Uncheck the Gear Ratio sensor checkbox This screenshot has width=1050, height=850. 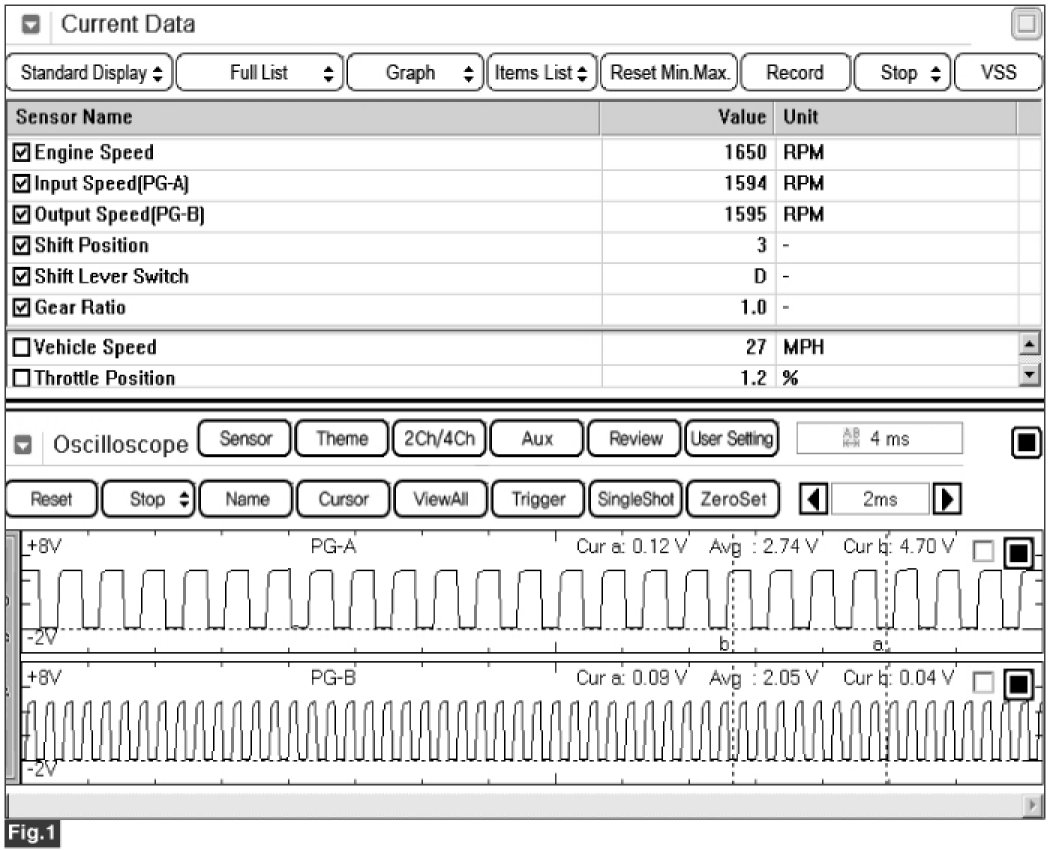(x=23, y=308)
